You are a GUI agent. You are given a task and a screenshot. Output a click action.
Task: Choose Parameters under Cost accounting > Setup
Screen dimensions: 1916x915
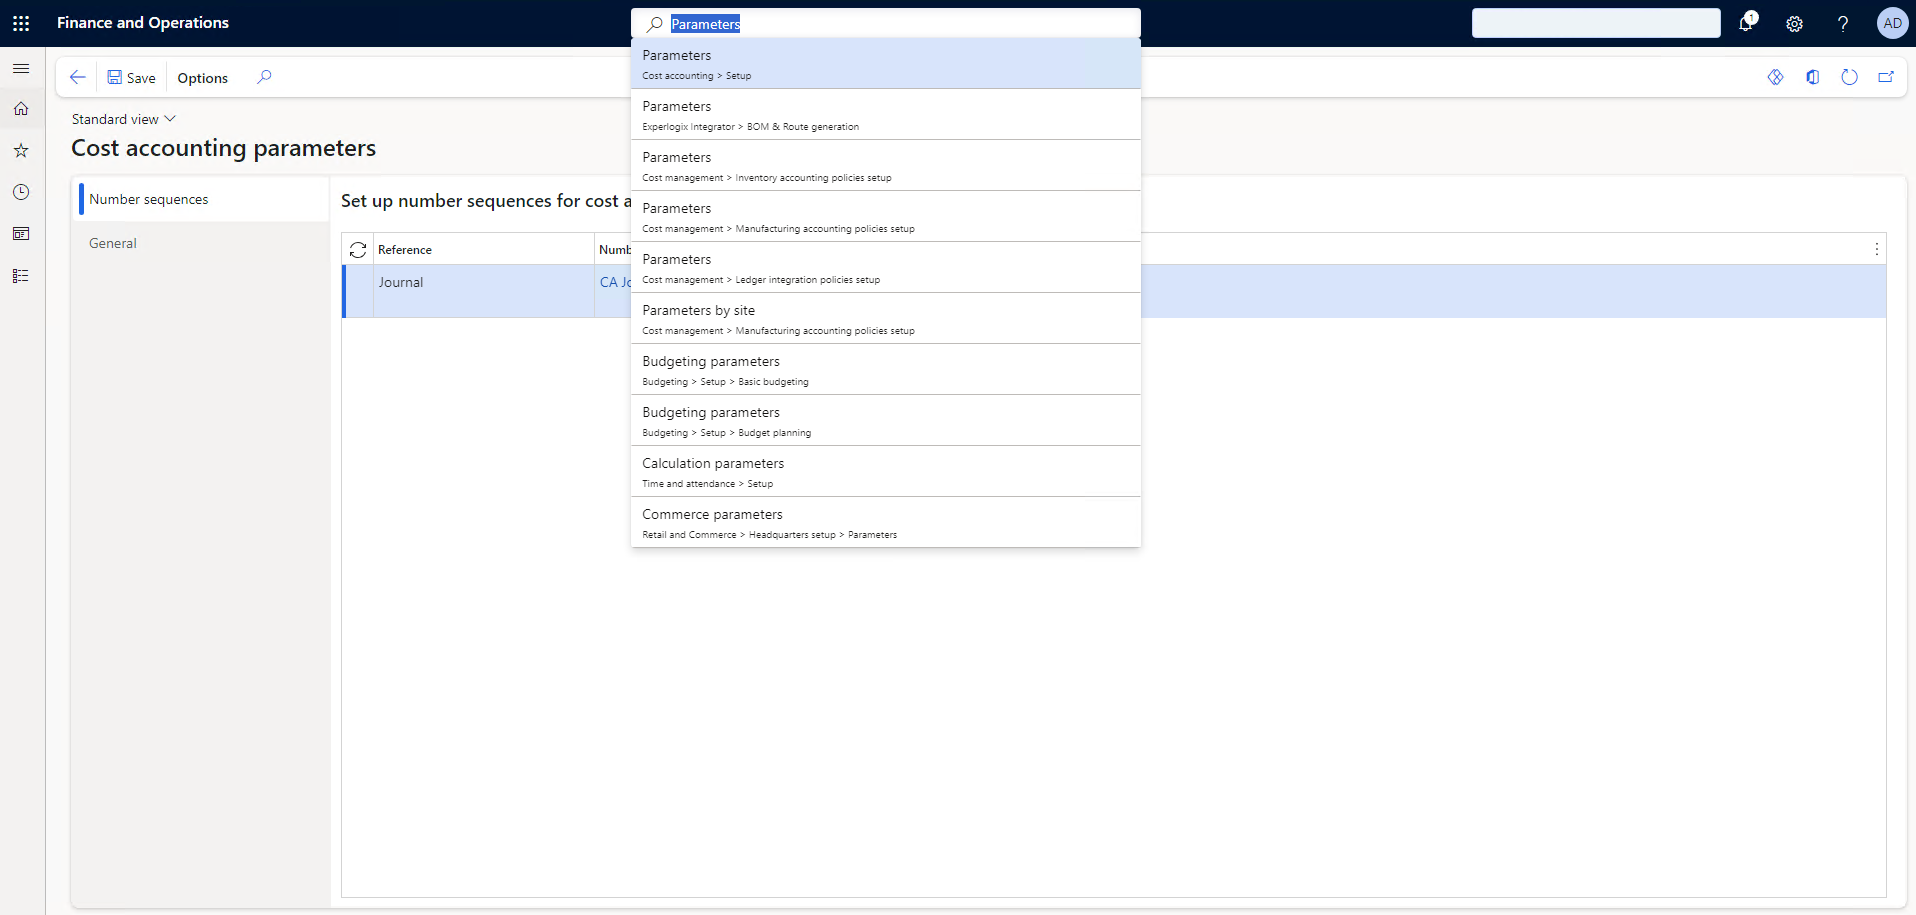886,64
